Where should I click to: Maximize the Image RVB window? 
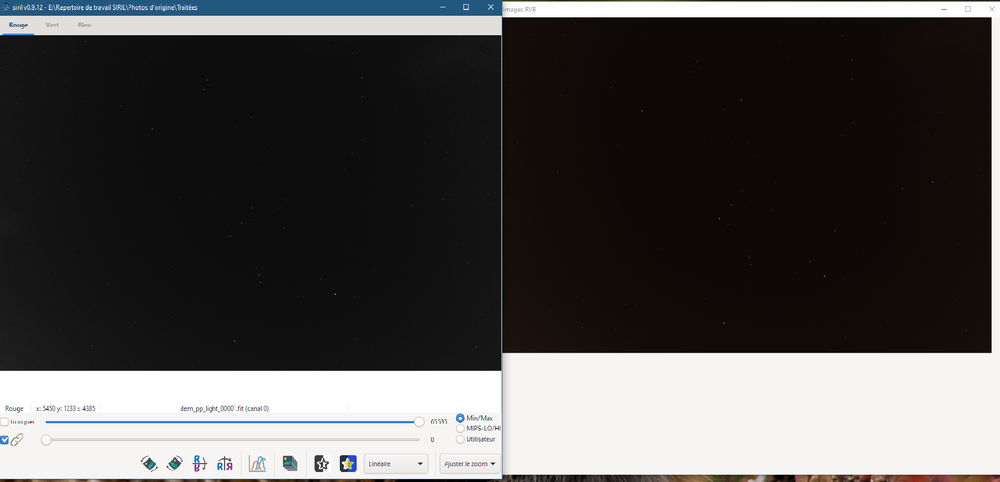pos(967,9)
